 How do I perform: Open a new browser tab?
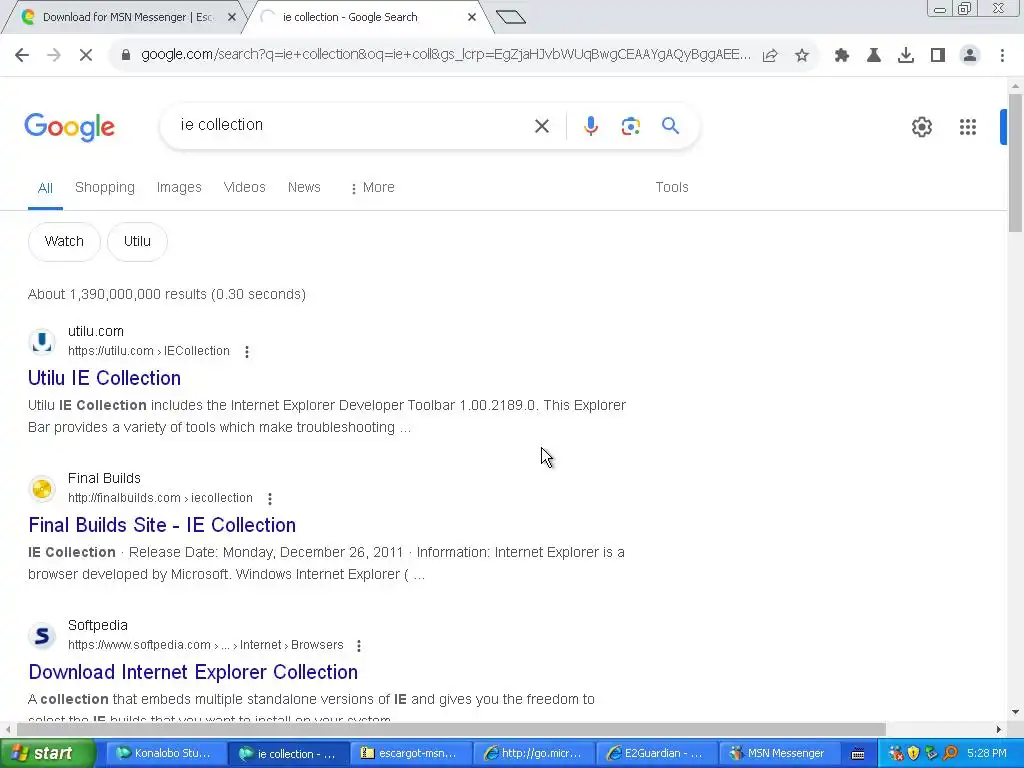pos(510,17)
